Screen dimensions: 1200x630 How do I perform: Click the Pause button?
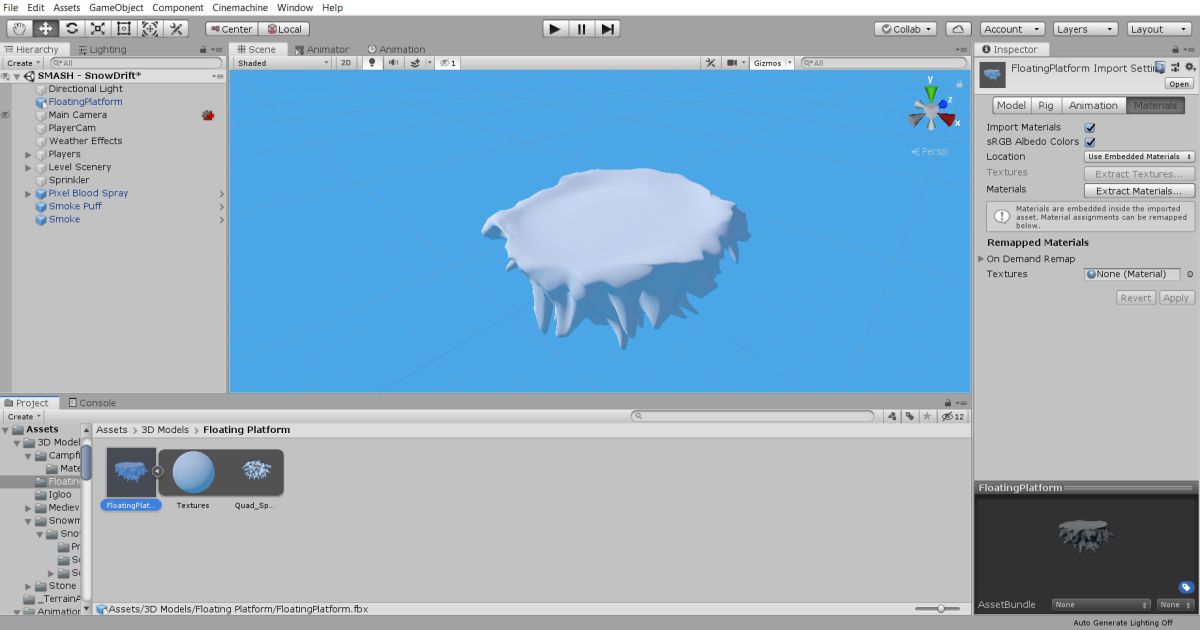point(581,29)
